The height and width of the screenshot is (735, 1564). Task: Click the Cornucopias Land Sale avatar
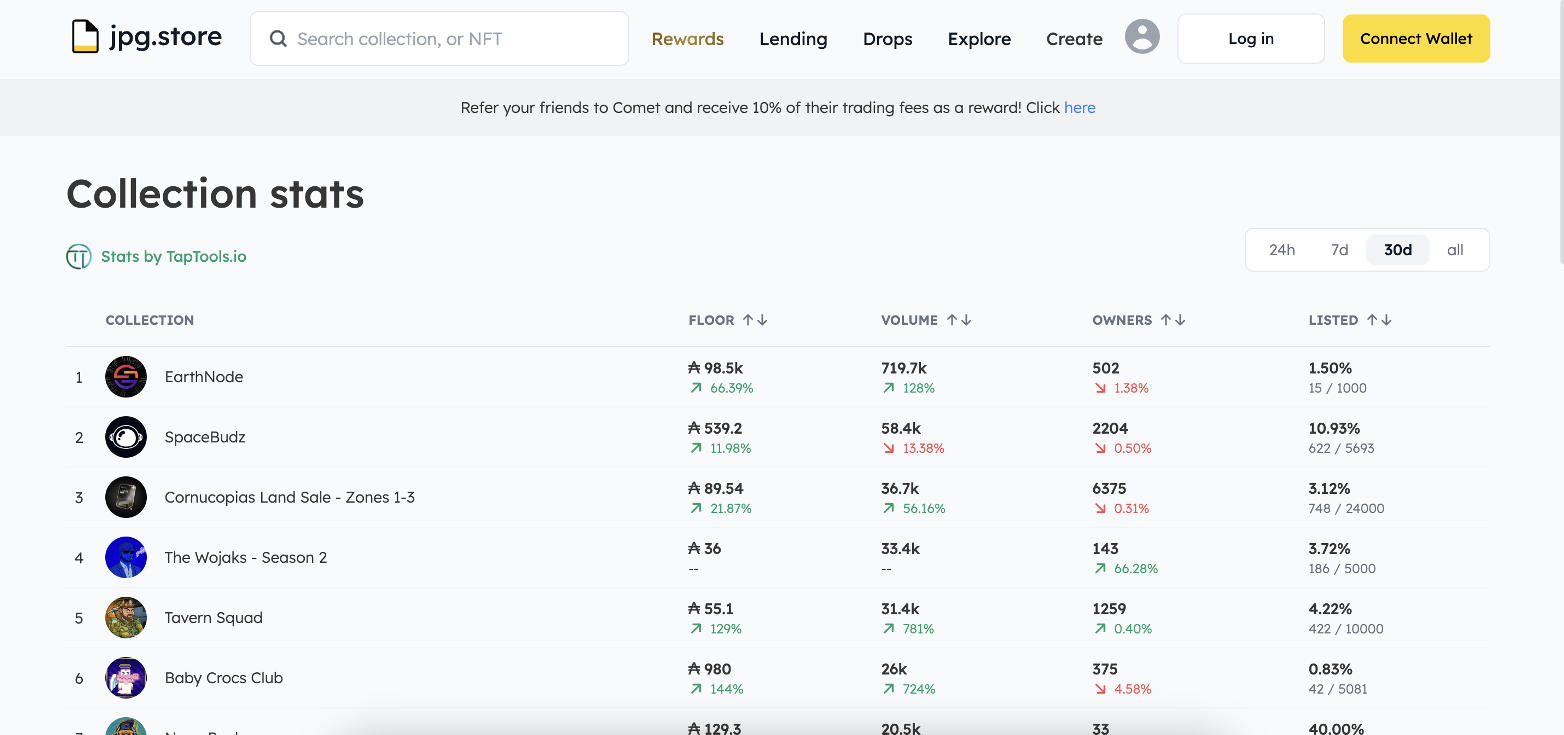126,497
